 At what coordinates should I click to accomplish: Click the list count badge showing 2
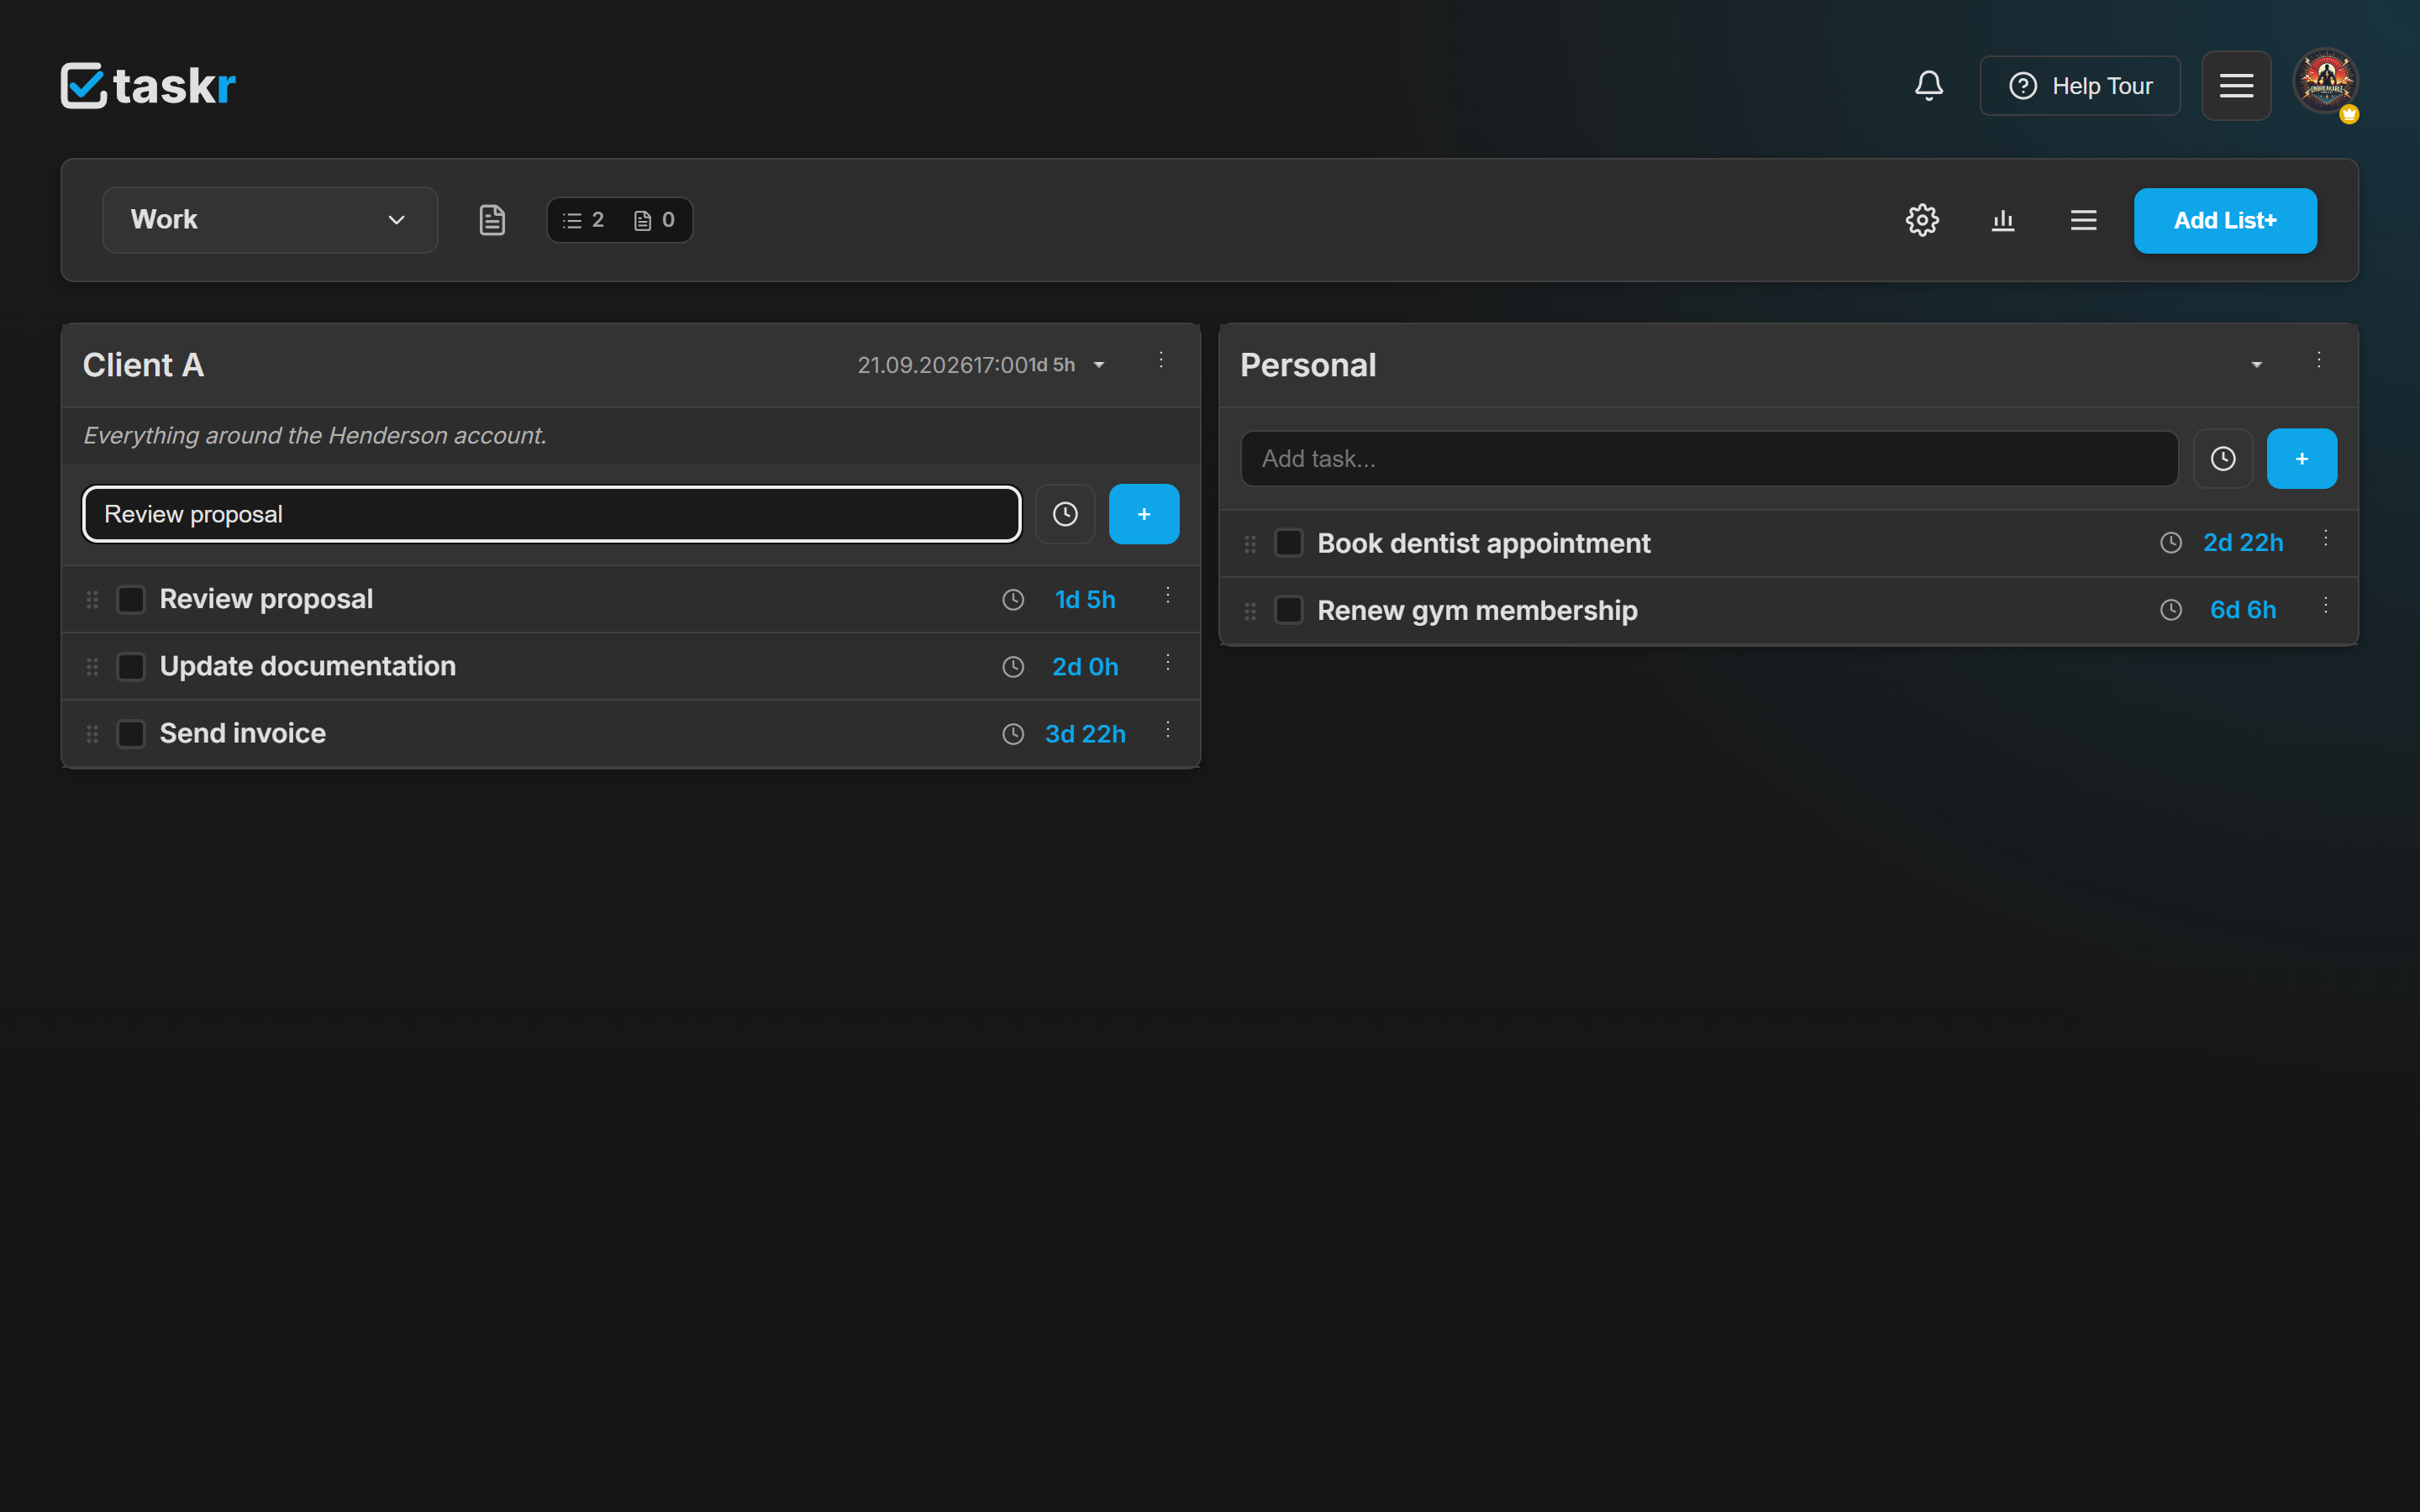pos(584,220)
